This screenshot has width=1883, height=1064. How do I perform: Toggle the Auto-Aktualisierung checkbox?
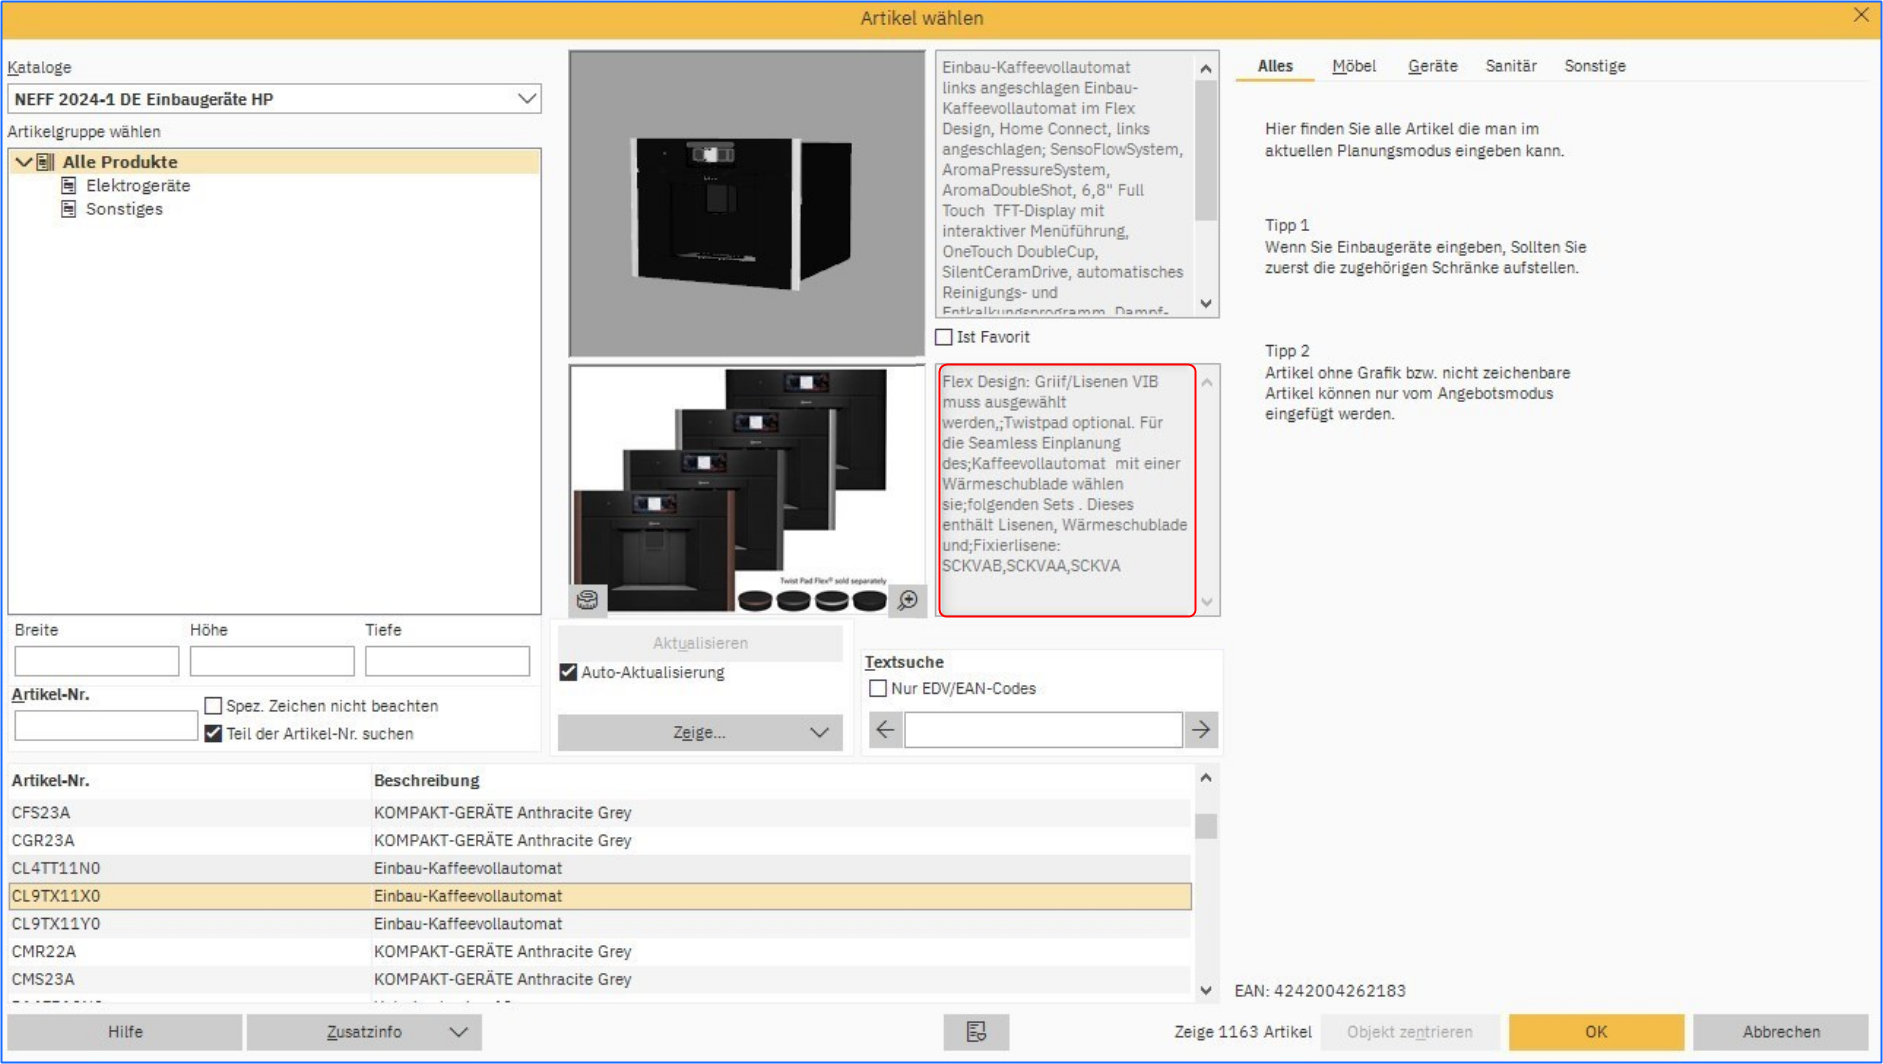click(568, 672)
